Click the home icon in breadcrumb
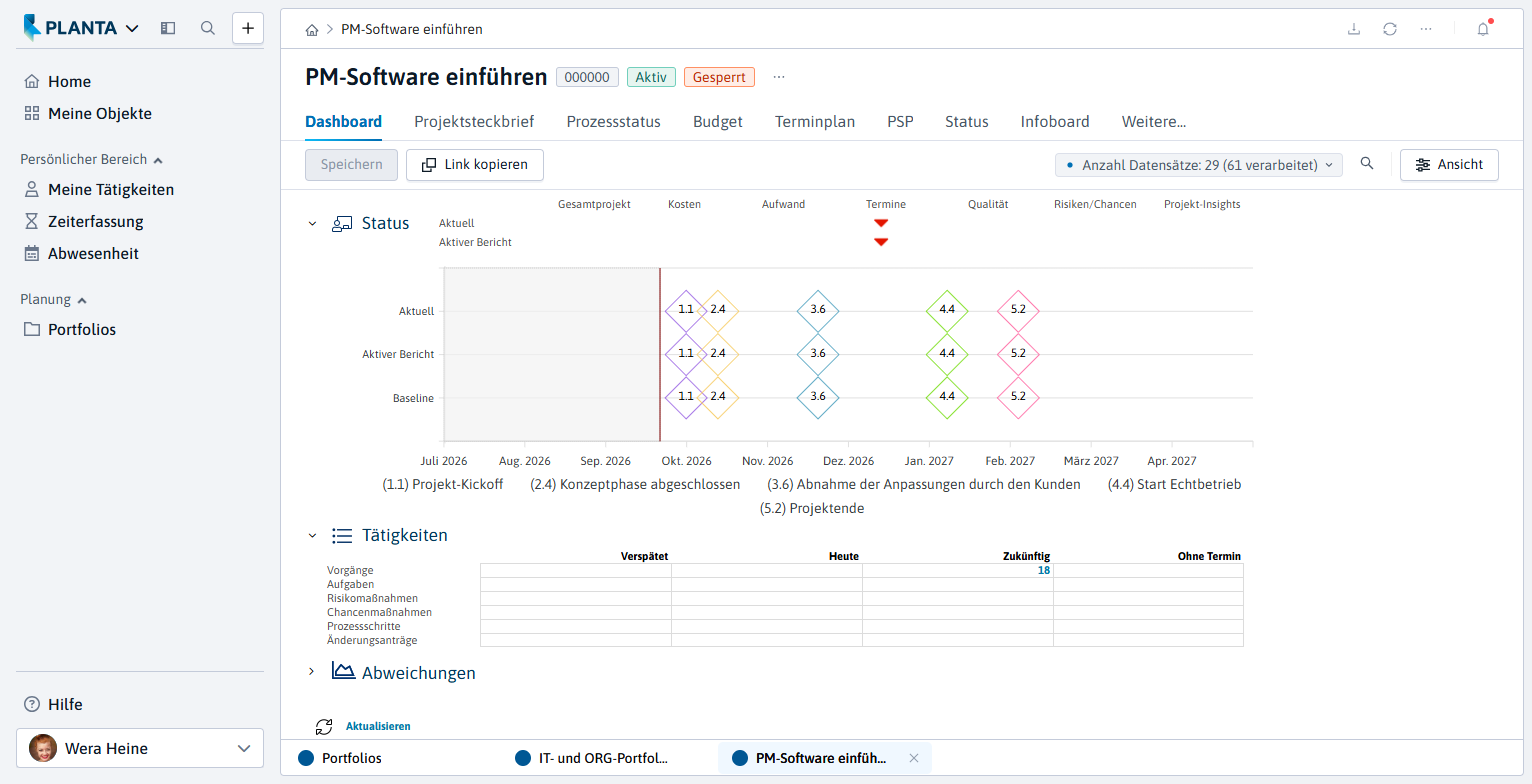This screenshot has height=784, width=1532. pos(312,30)
